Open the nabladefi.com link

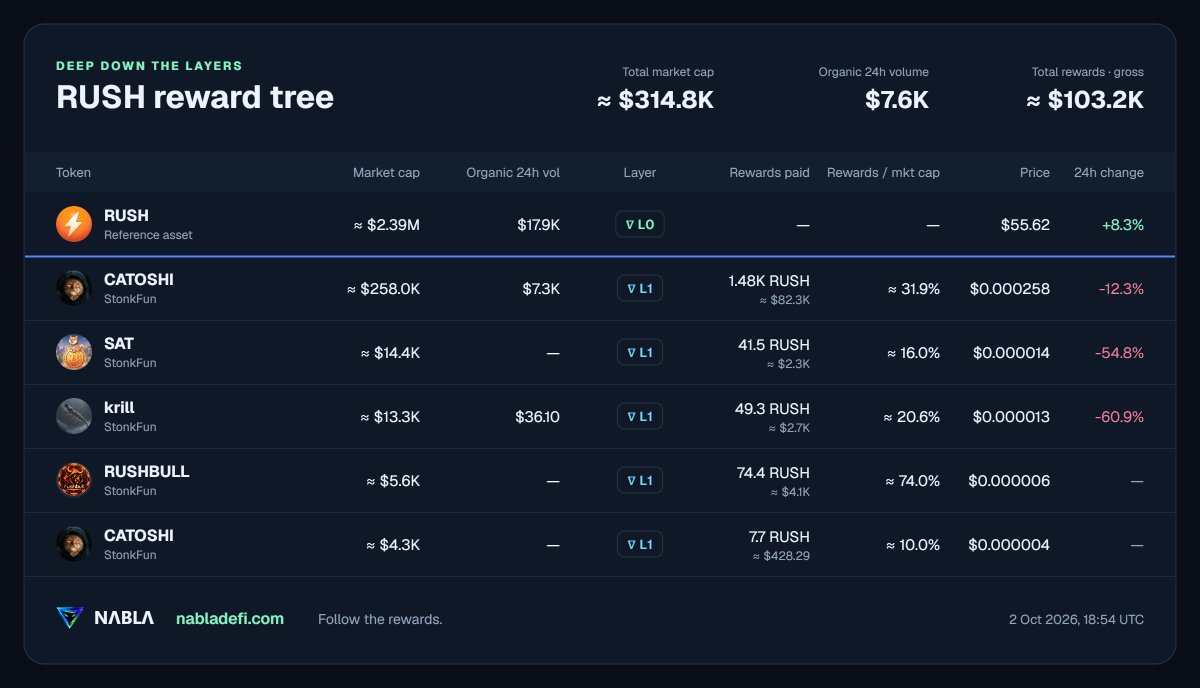click(x=230, y=619)
